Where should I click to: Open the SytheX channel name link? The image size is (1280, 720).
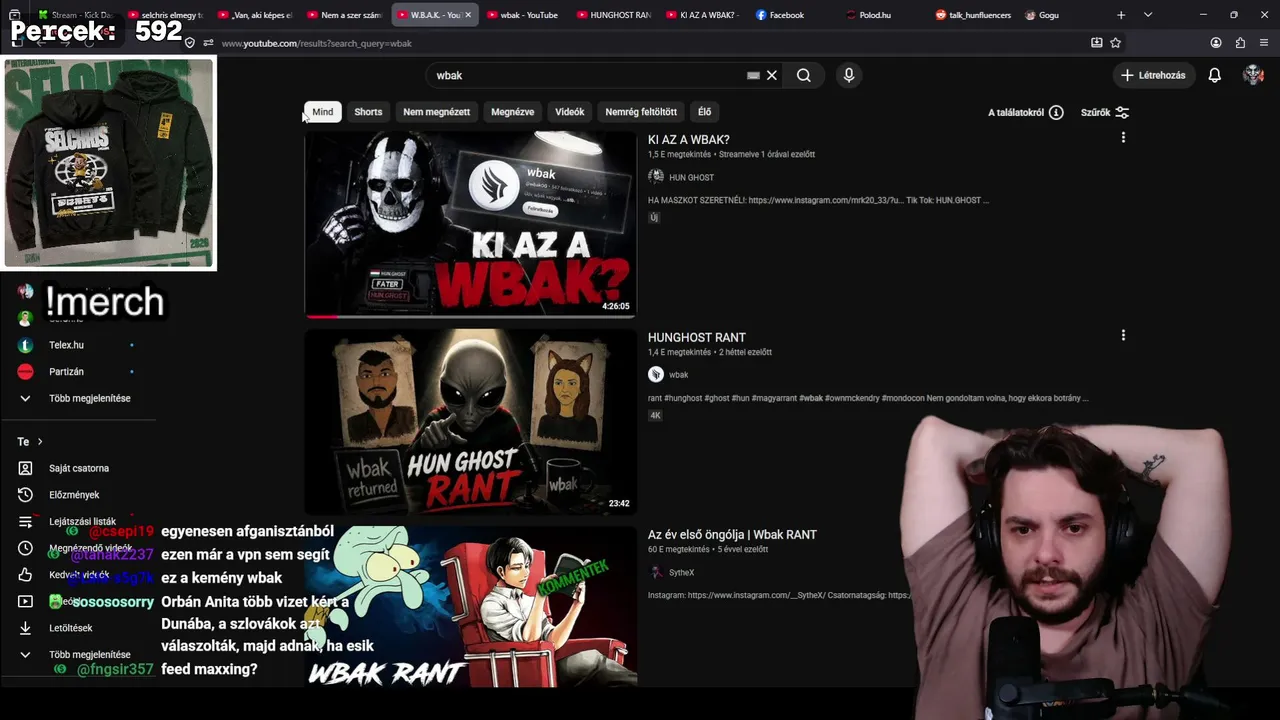(x=682, y=572)
